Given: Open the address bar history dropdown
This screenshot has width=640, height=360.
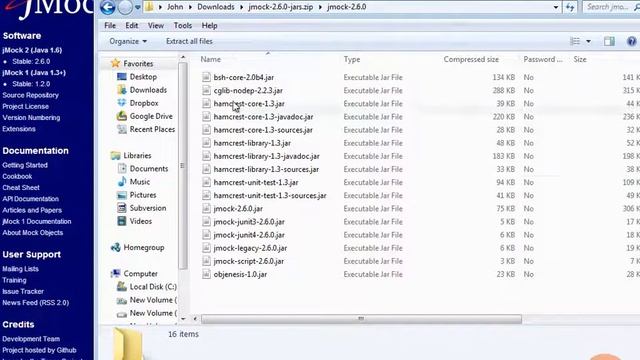Looking at the screenshot, I should point(556,7).
